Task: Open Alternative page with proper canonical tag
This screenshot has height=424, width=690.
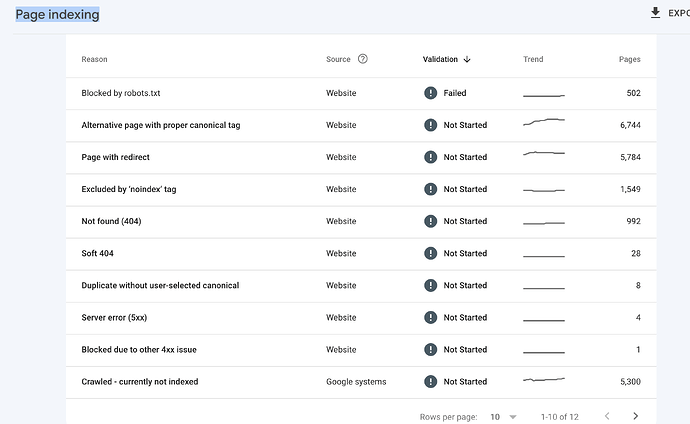Action: tap(160, 125)
